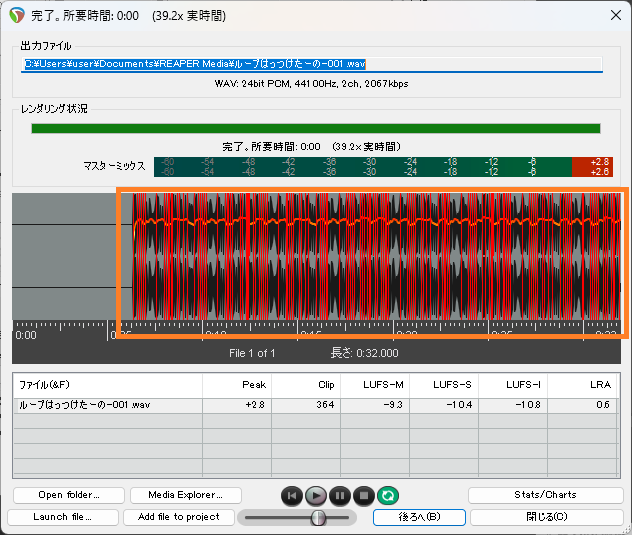
Task: Click the playback volume slider handle
Action: click(x=318, y=517)
